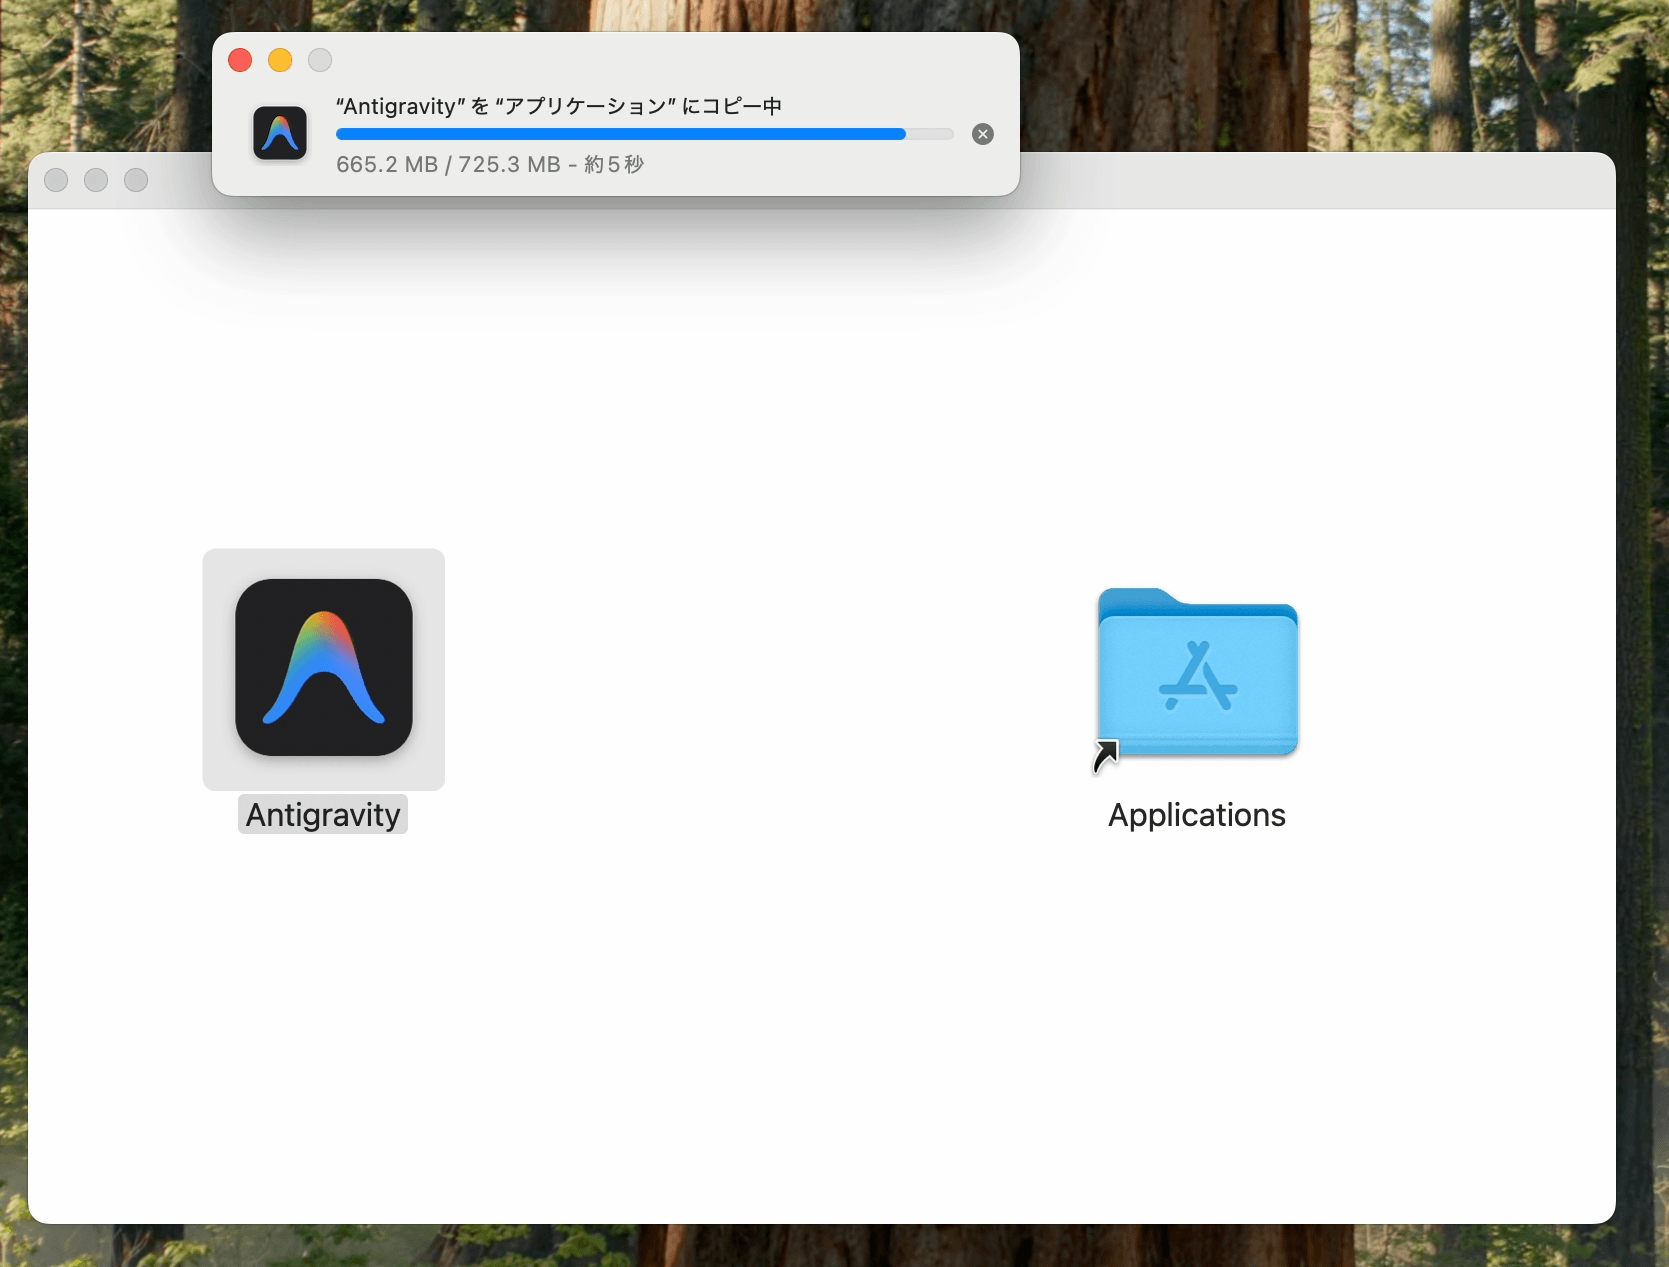This screenshot has width=1669, height=1267.
Task: Click the blue filled copy progress bar
Action: (620, 134)
